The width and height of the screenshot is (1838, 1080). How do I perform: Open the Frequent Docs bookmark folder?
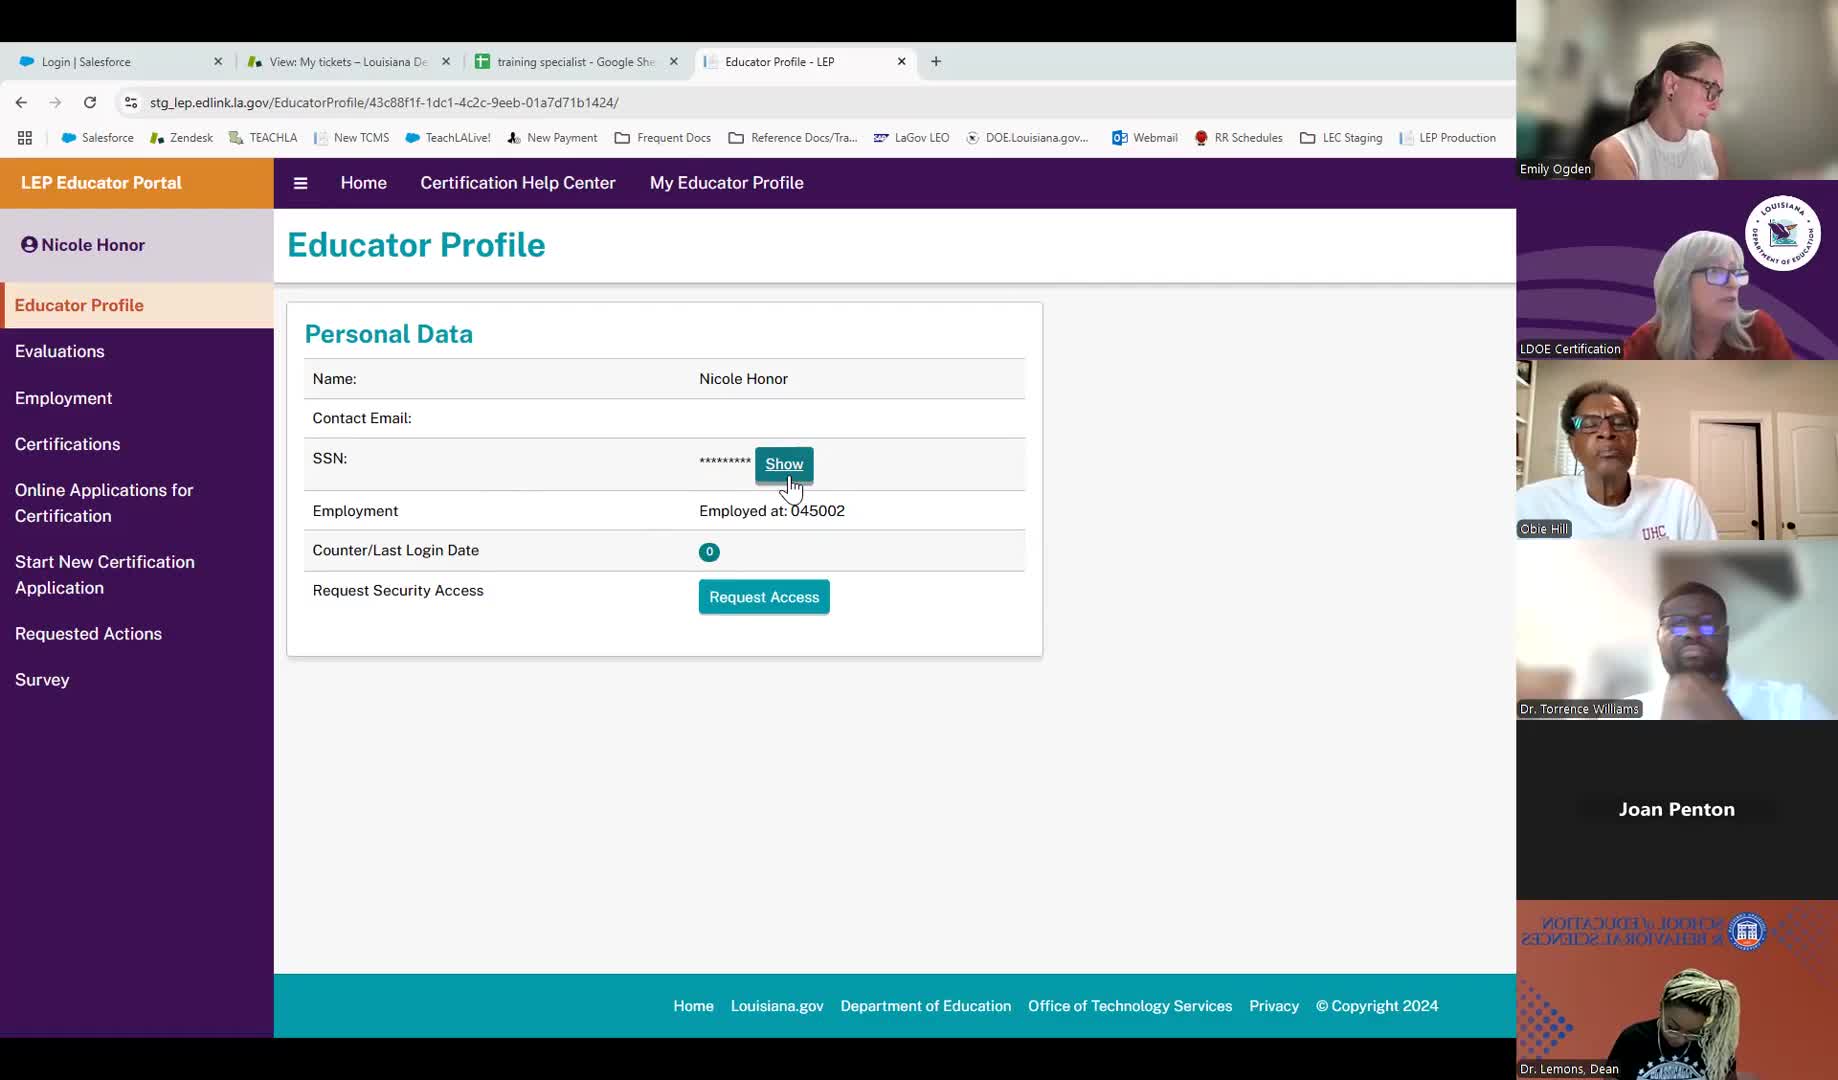[x=663, y=138]
